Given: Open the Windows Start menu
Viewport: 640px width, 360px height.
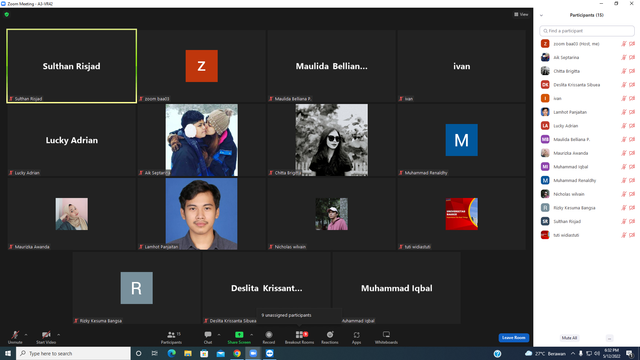Looking at the screenshot, I should (8, 353).
